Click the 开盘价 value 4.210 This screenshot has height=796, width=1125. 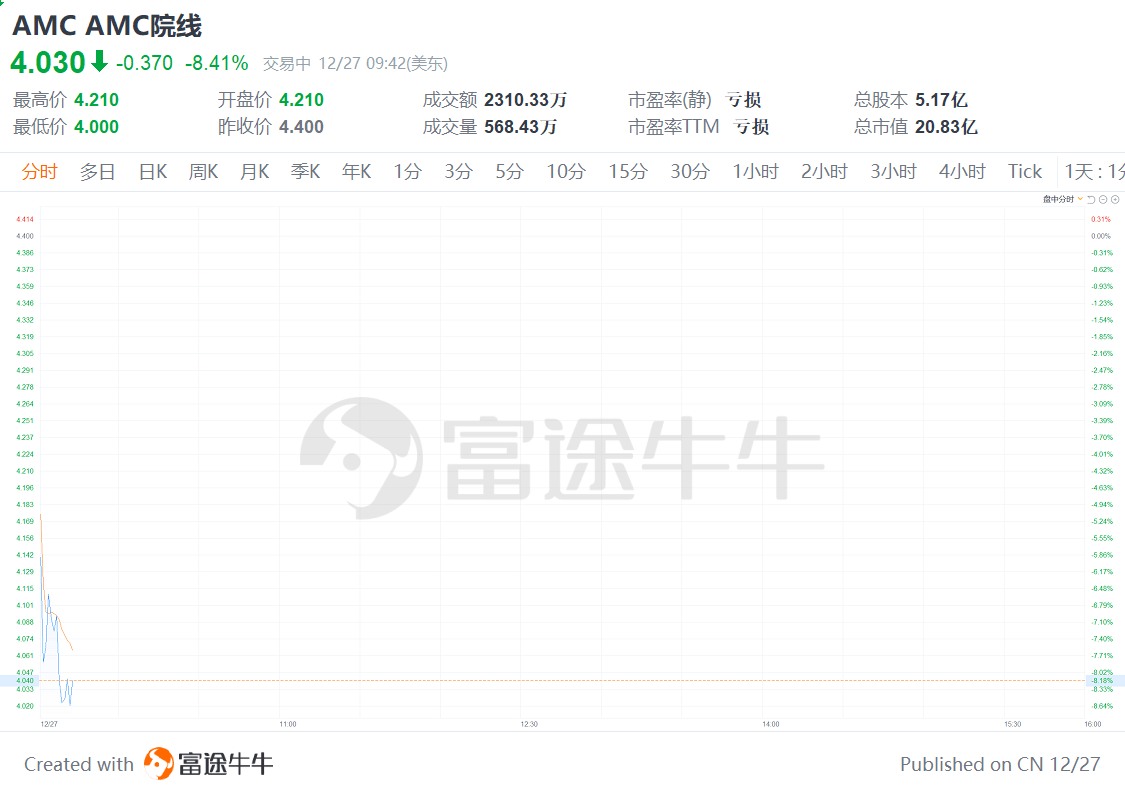pyautogui.click(x=301, y=100)
